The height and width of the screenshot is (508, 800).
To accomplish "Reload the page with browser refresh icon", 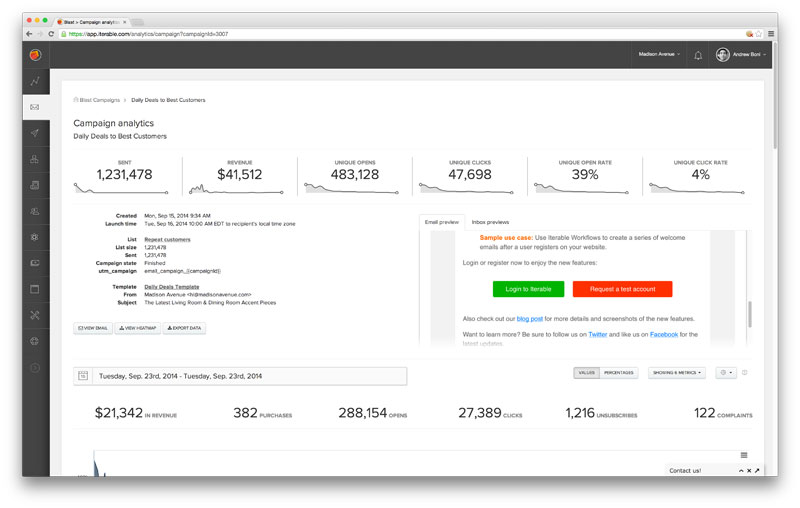I will 51,33.
